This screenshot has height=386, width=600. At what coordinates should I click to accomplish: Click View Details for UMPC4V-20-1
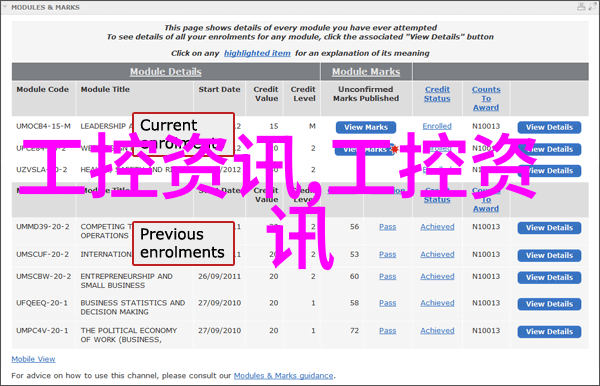pyautogui.click(x=549, y=332)
